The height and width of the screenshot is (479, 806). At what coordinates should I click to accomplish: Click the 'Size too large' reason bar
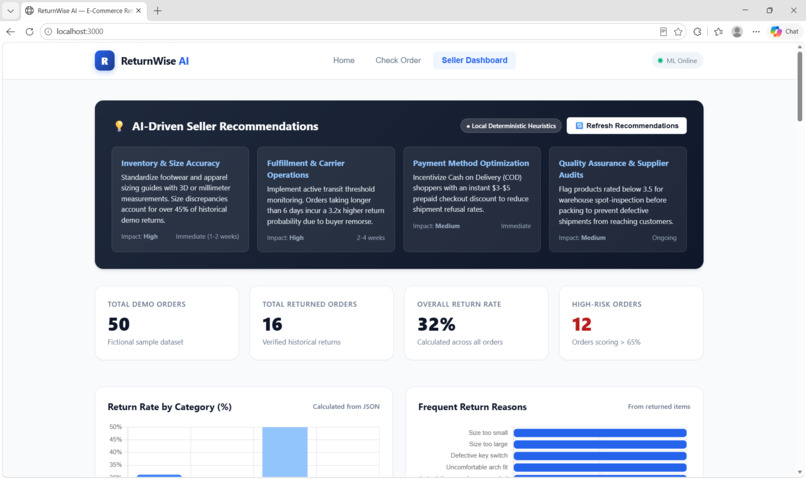tap(600, 444)
